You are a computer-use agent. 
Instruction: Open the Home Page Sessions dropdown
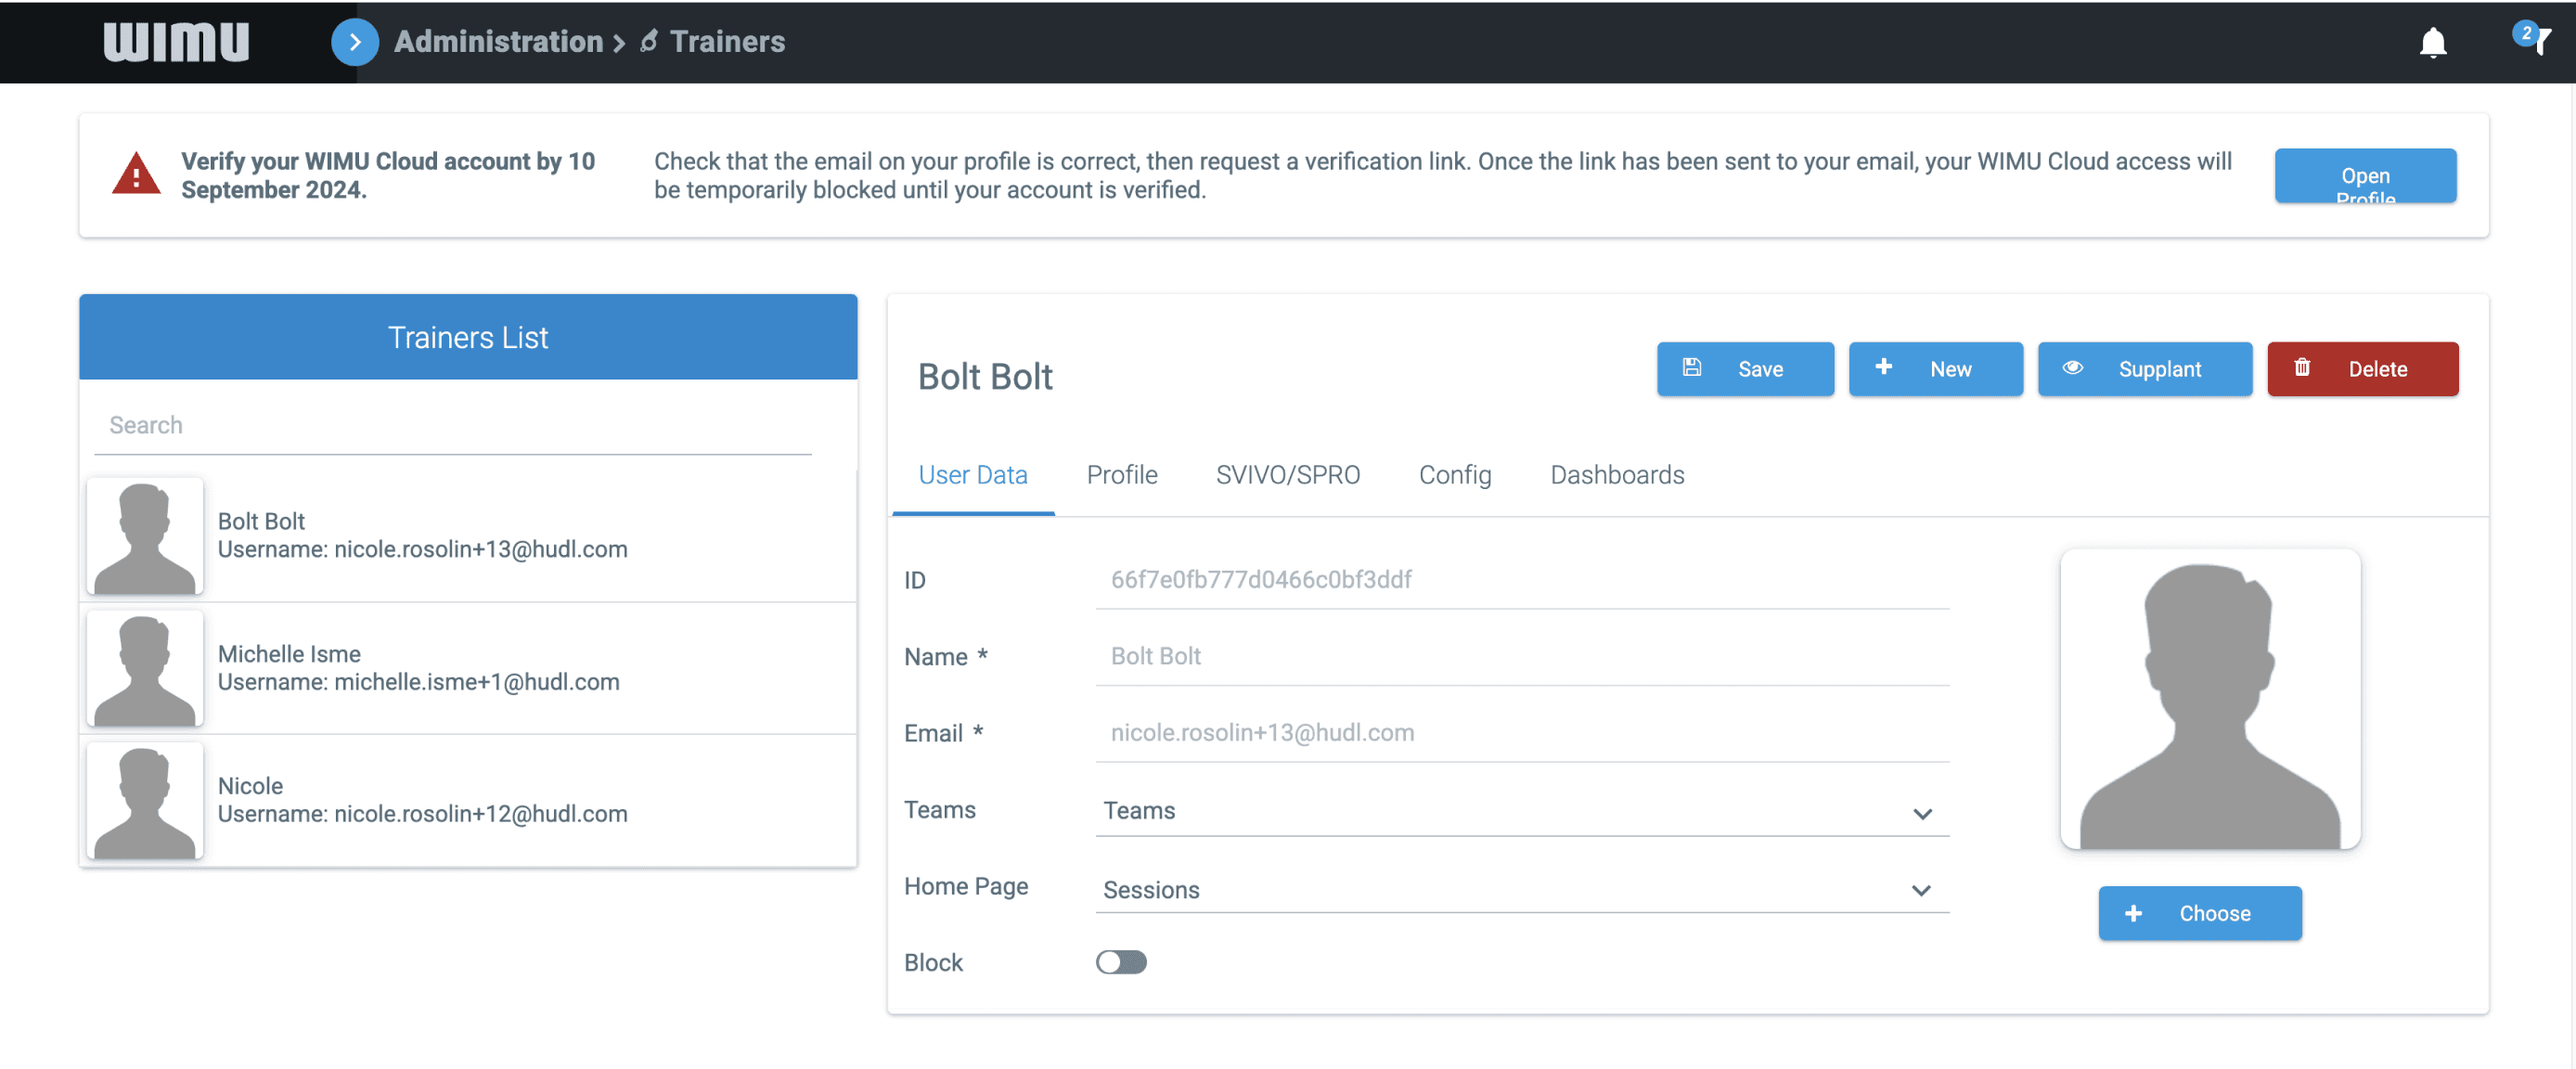(x=1522, y=889)
